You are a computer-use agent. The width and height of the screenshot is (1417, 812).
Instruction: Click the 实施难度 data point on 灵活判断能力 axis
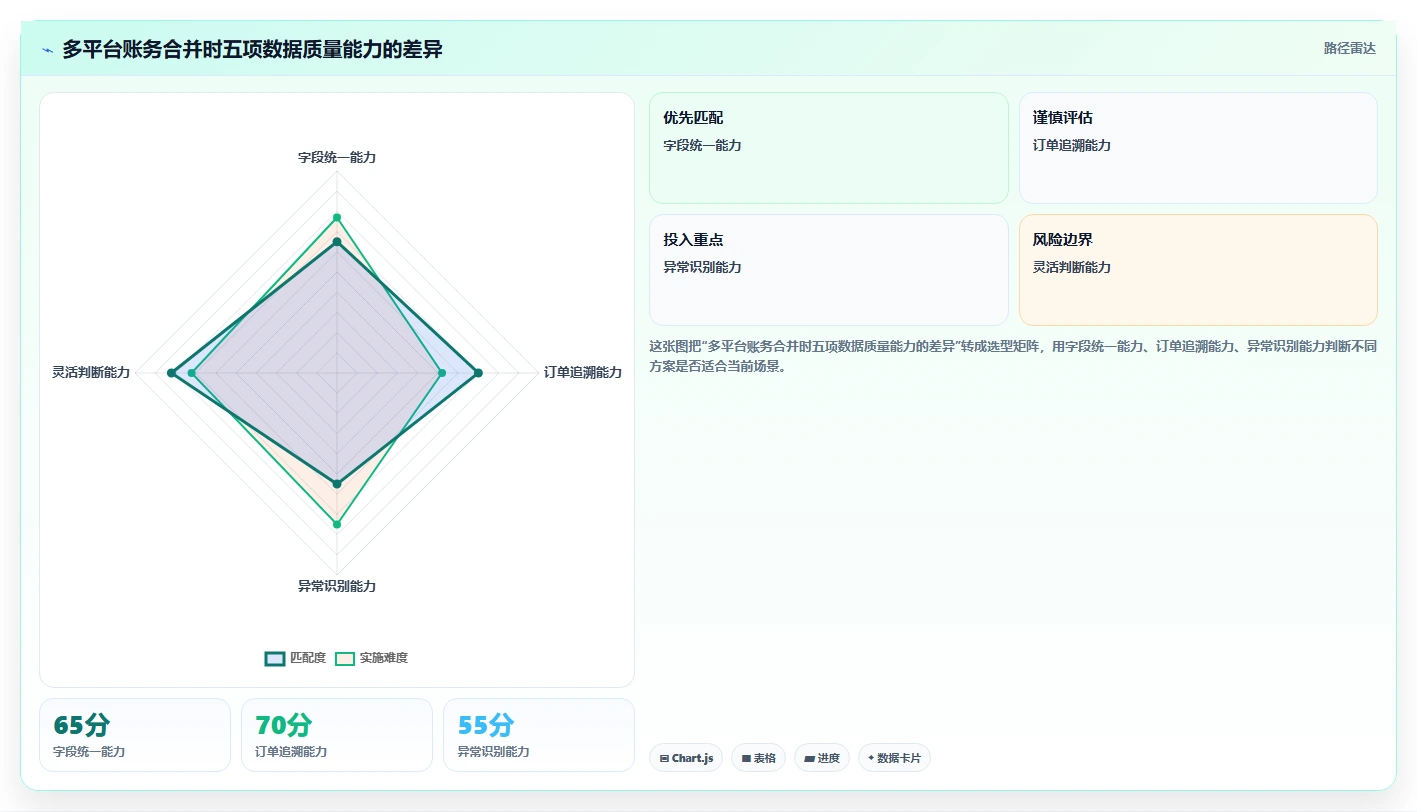[x=192, y=373]
